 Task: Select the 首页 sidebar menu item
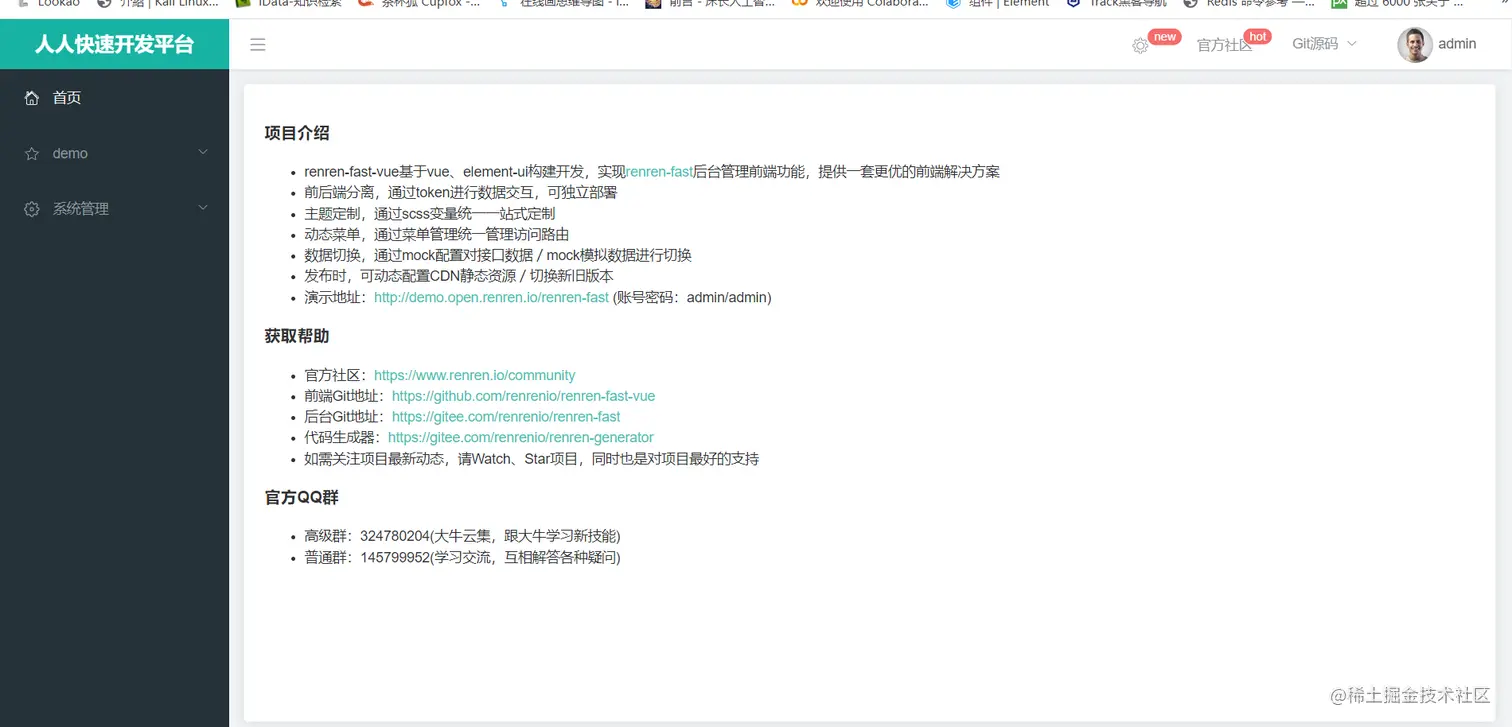(68, 97)
